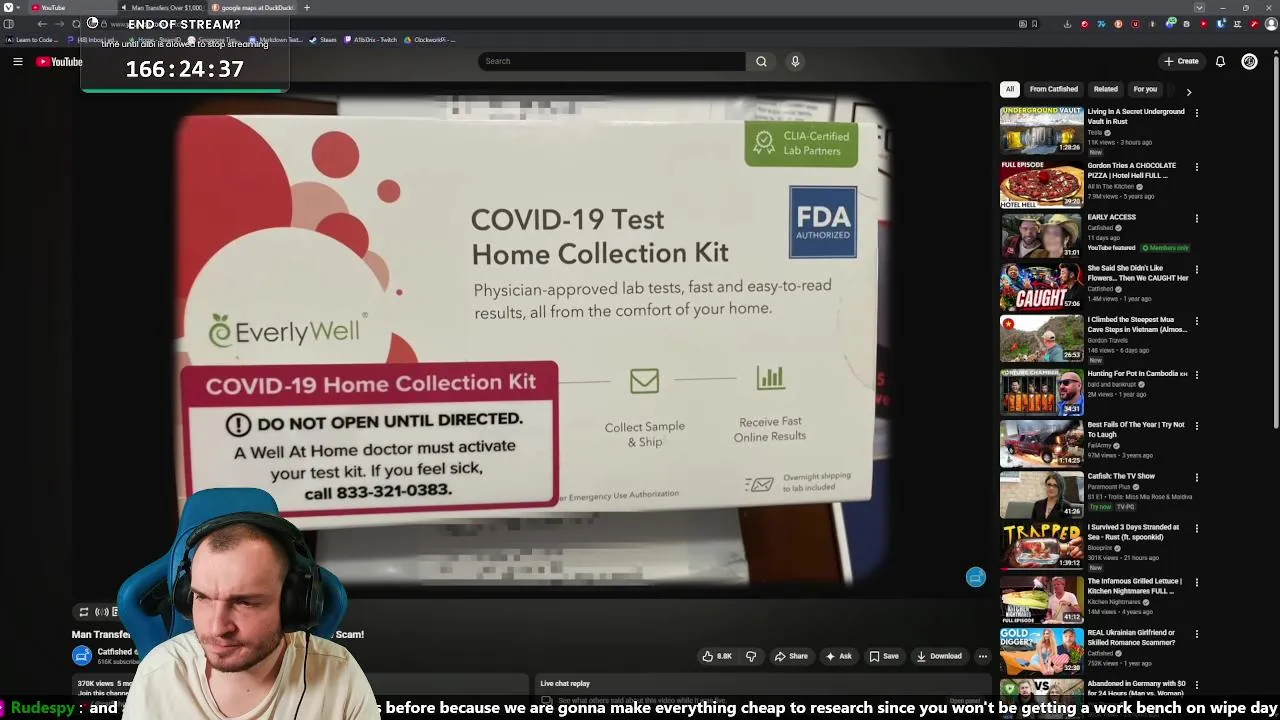Open the YouTube hamburger guide menu
The image size is (1280, 720).
17,62
